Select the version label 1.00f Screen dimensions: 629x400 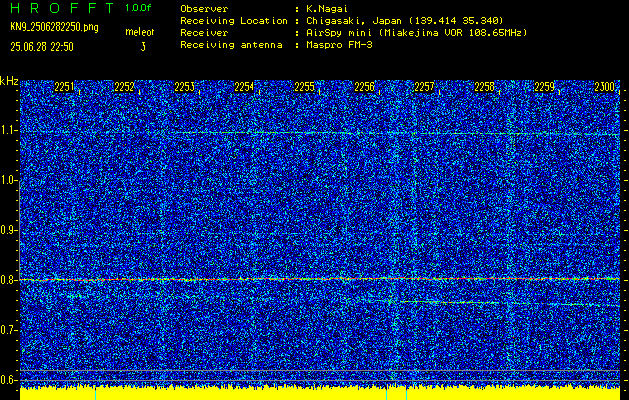(138, 8)
